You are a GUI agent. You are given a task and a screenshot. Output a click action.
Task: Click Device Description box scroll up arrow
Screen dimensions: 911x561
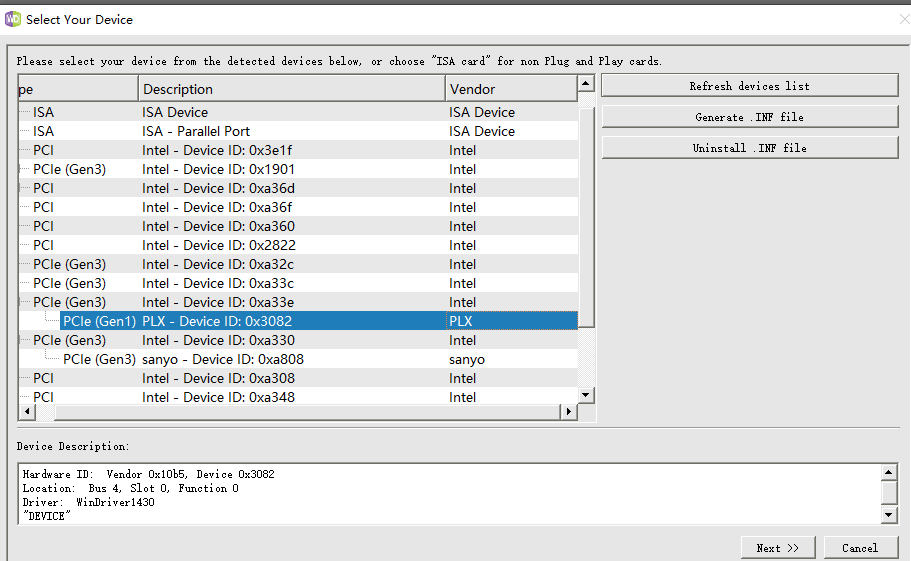[x=888, y=473]
